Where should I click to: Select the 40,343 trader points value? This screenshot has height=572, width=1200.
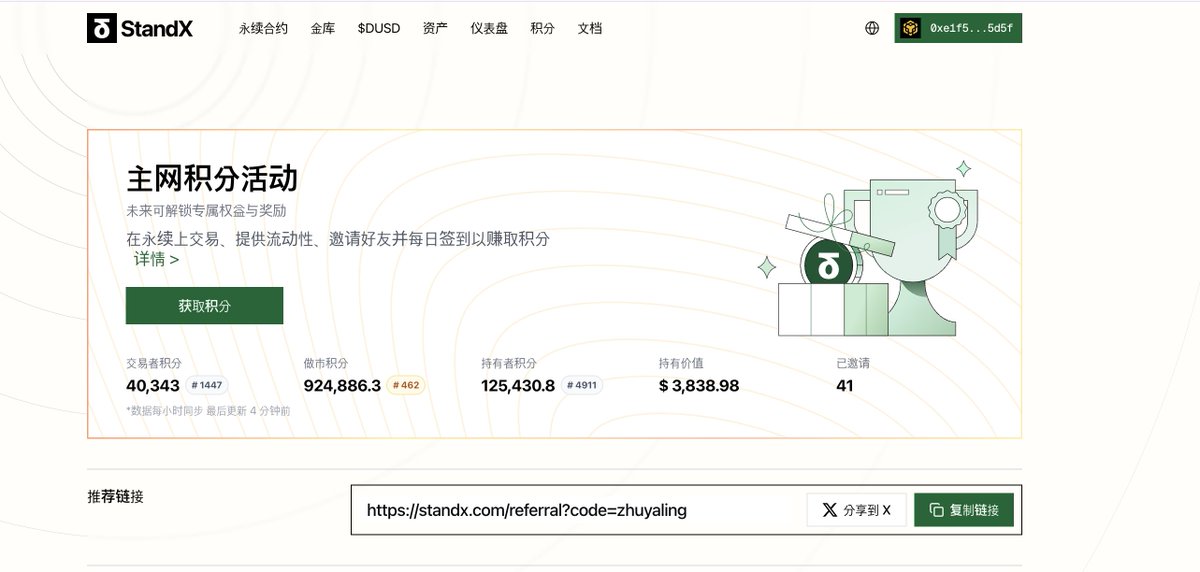click(x=153, y=385)
